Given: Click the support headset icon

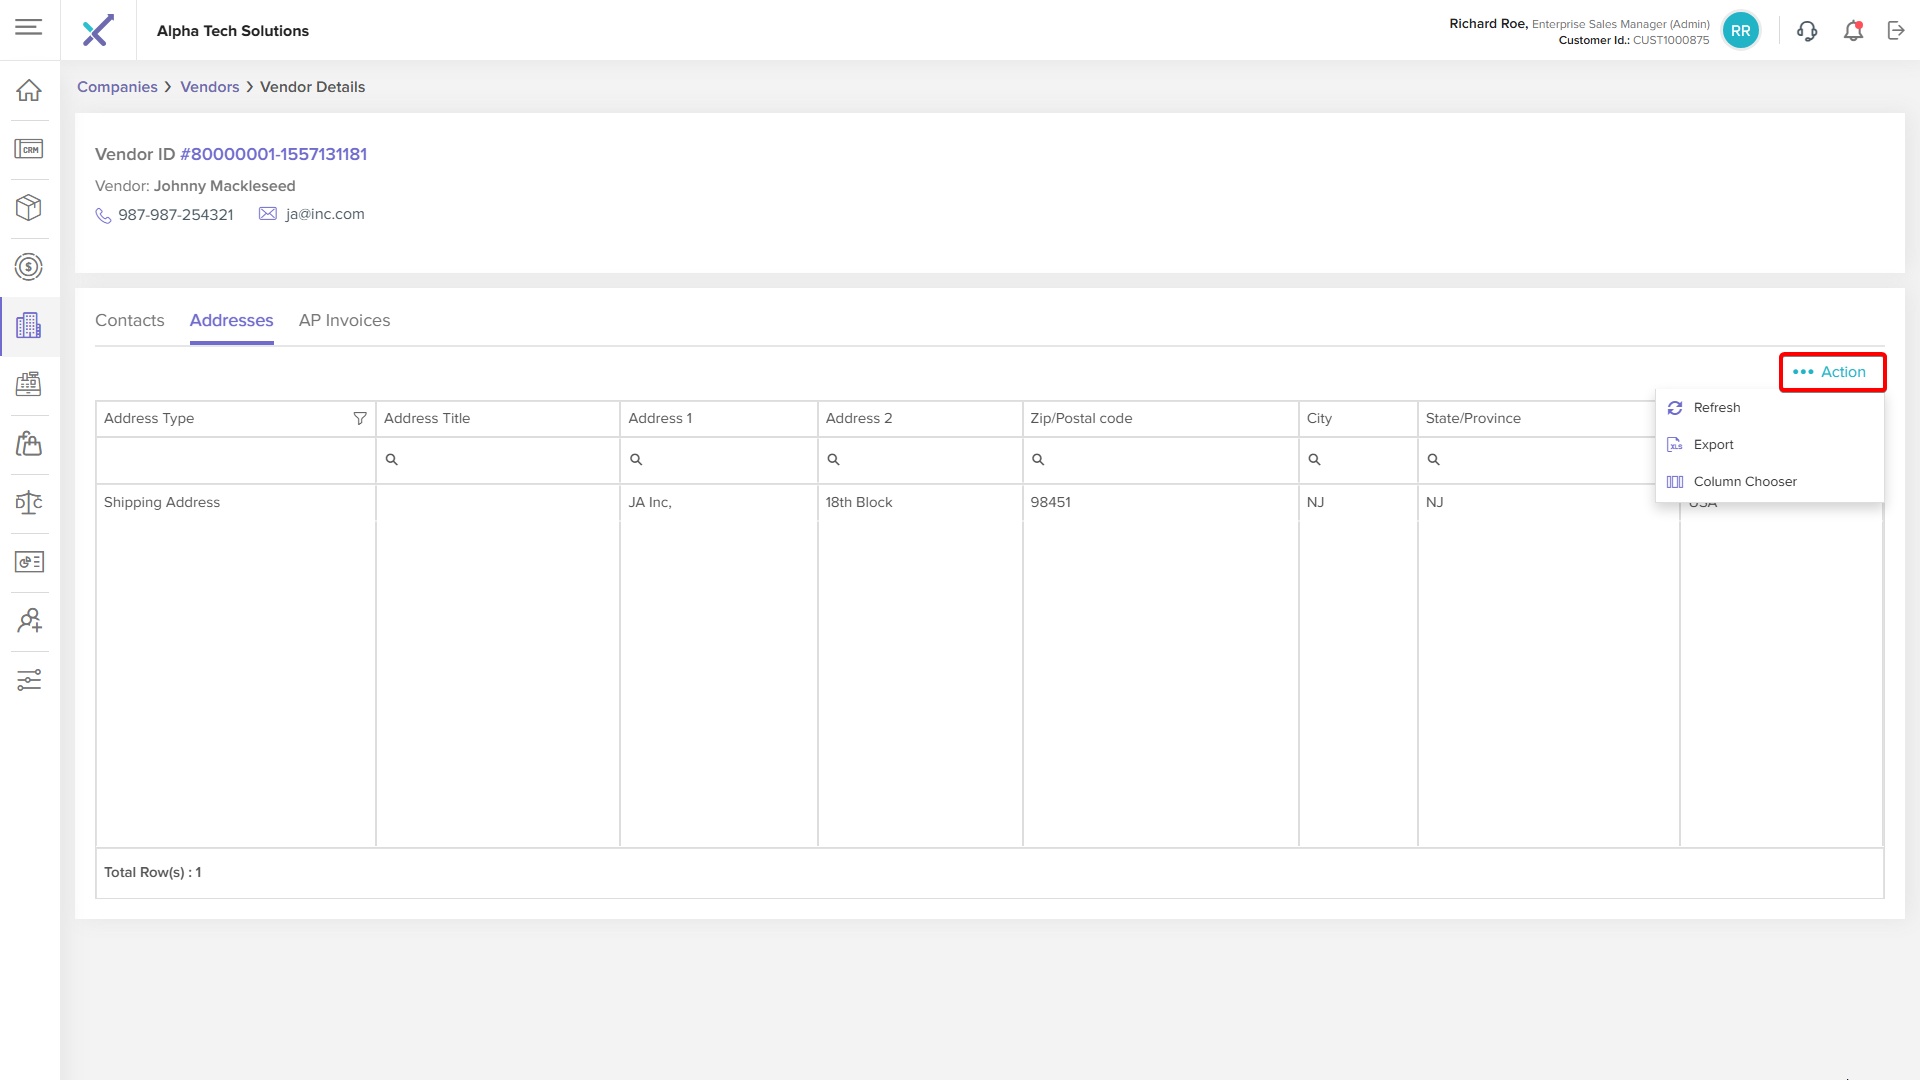Looking at the screenshot, I should tap(1806, 31).
